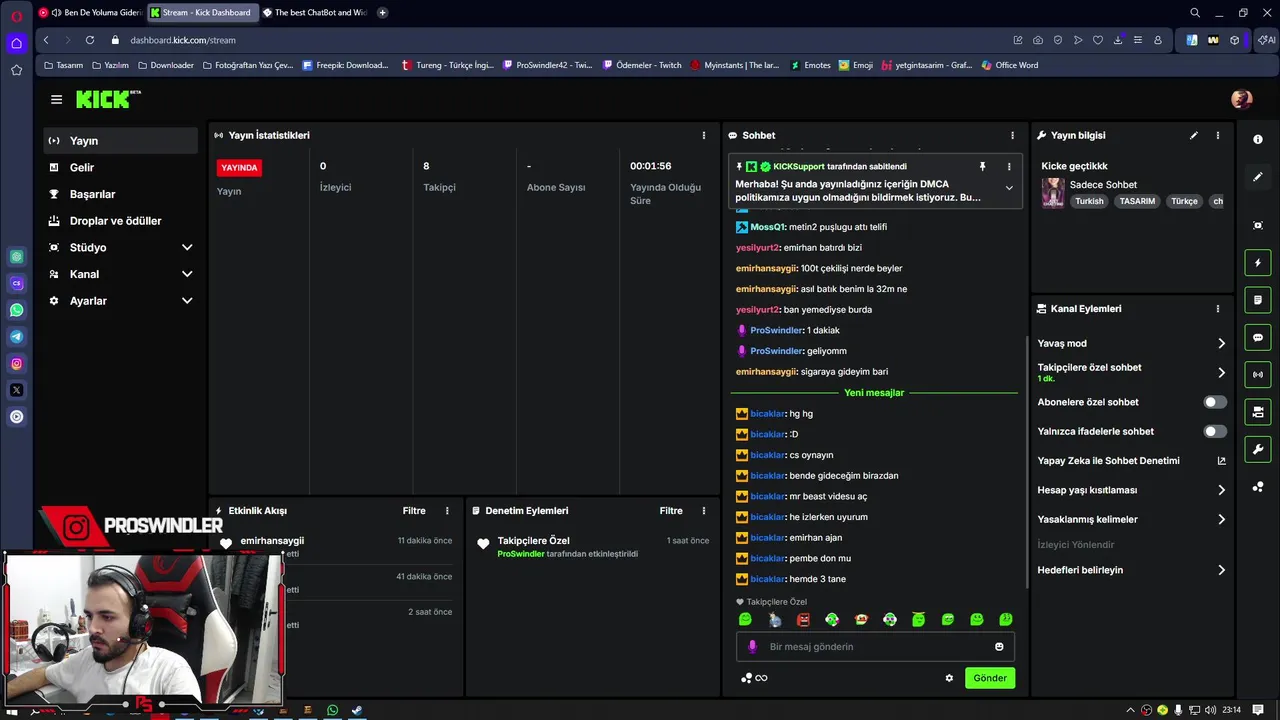Reload the page in browser
The image size is (1280, 720).
[x=90, y=40]
